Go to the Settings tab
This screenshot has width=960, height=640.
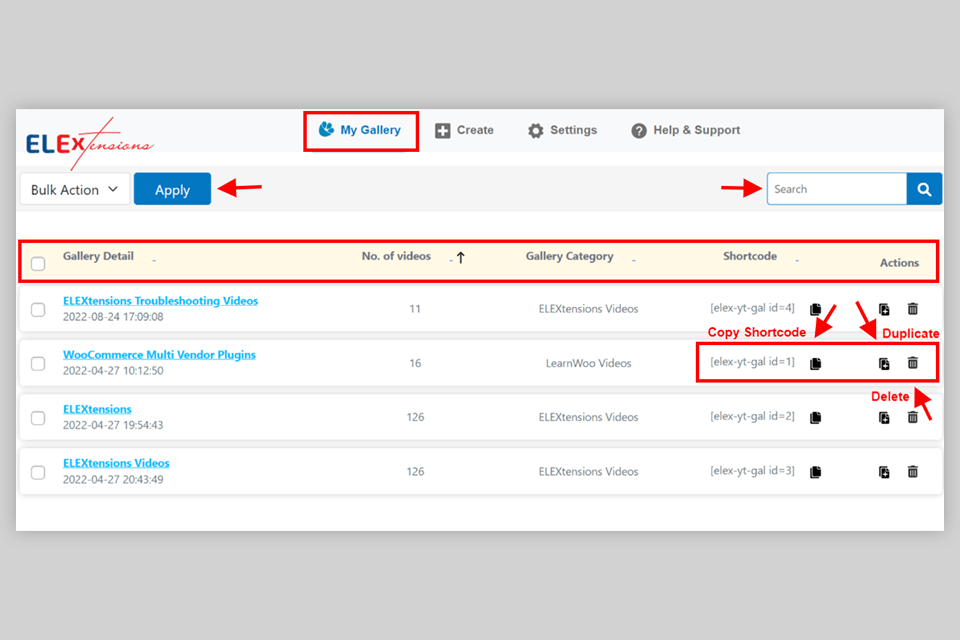point(563,130)
